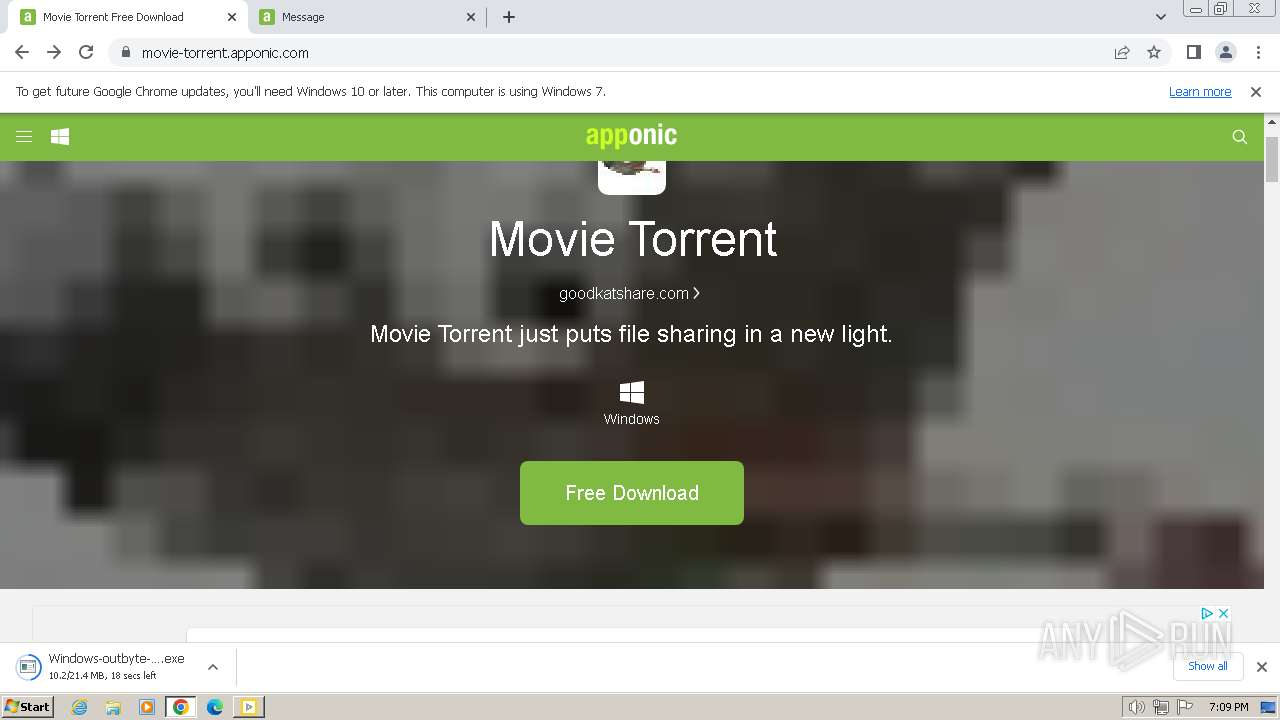The image size is (1280, 720).
Task: Select the Movie Torrent Free Download tab
Action: (130, 17)
